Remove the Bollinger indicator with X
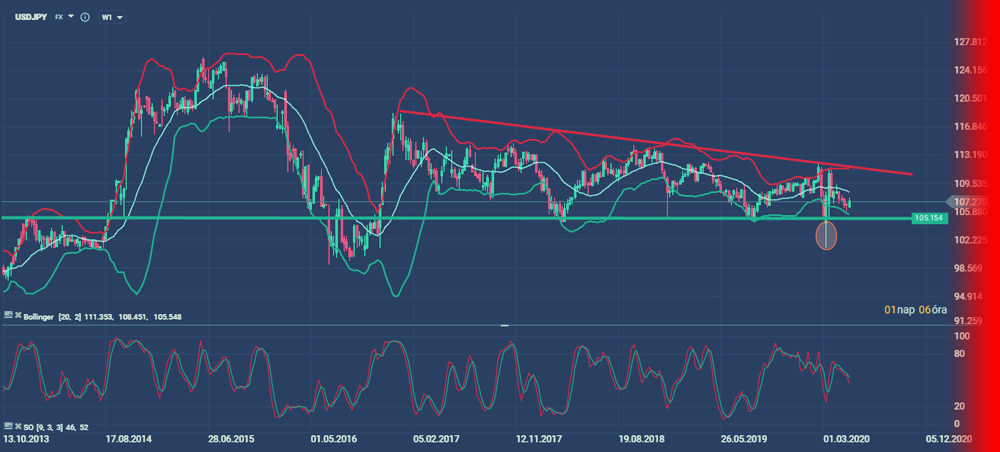This screenshot has width=1000, height=452. pos(18,316)
